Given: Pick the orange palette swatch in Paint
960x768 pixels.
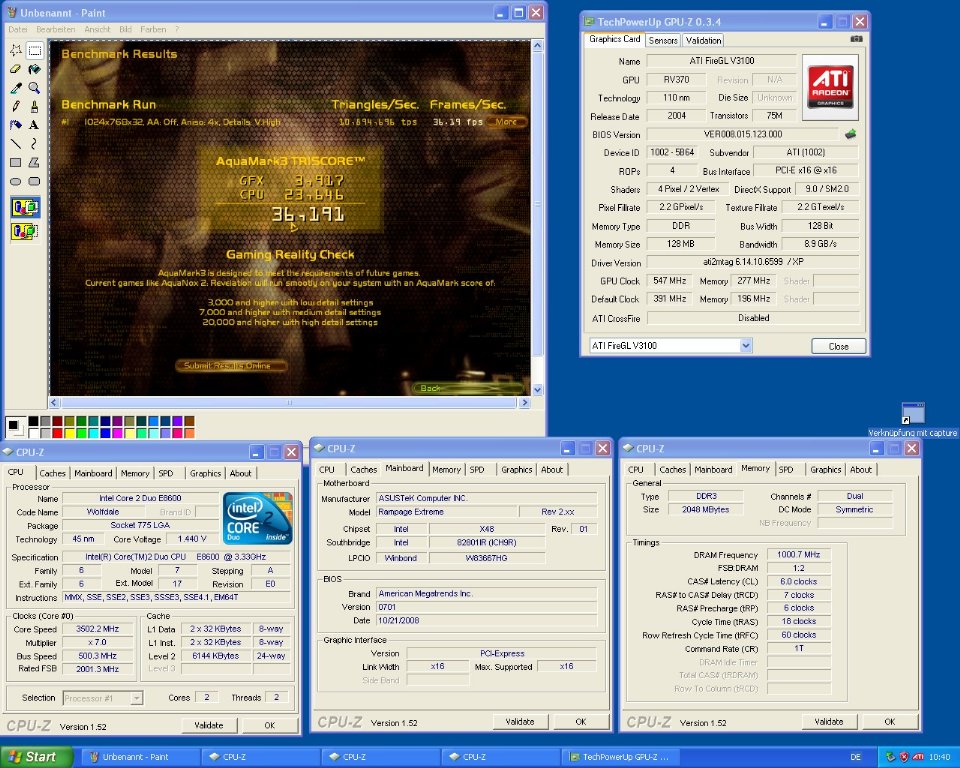Looking at the screenshot, I should (189, 433).
